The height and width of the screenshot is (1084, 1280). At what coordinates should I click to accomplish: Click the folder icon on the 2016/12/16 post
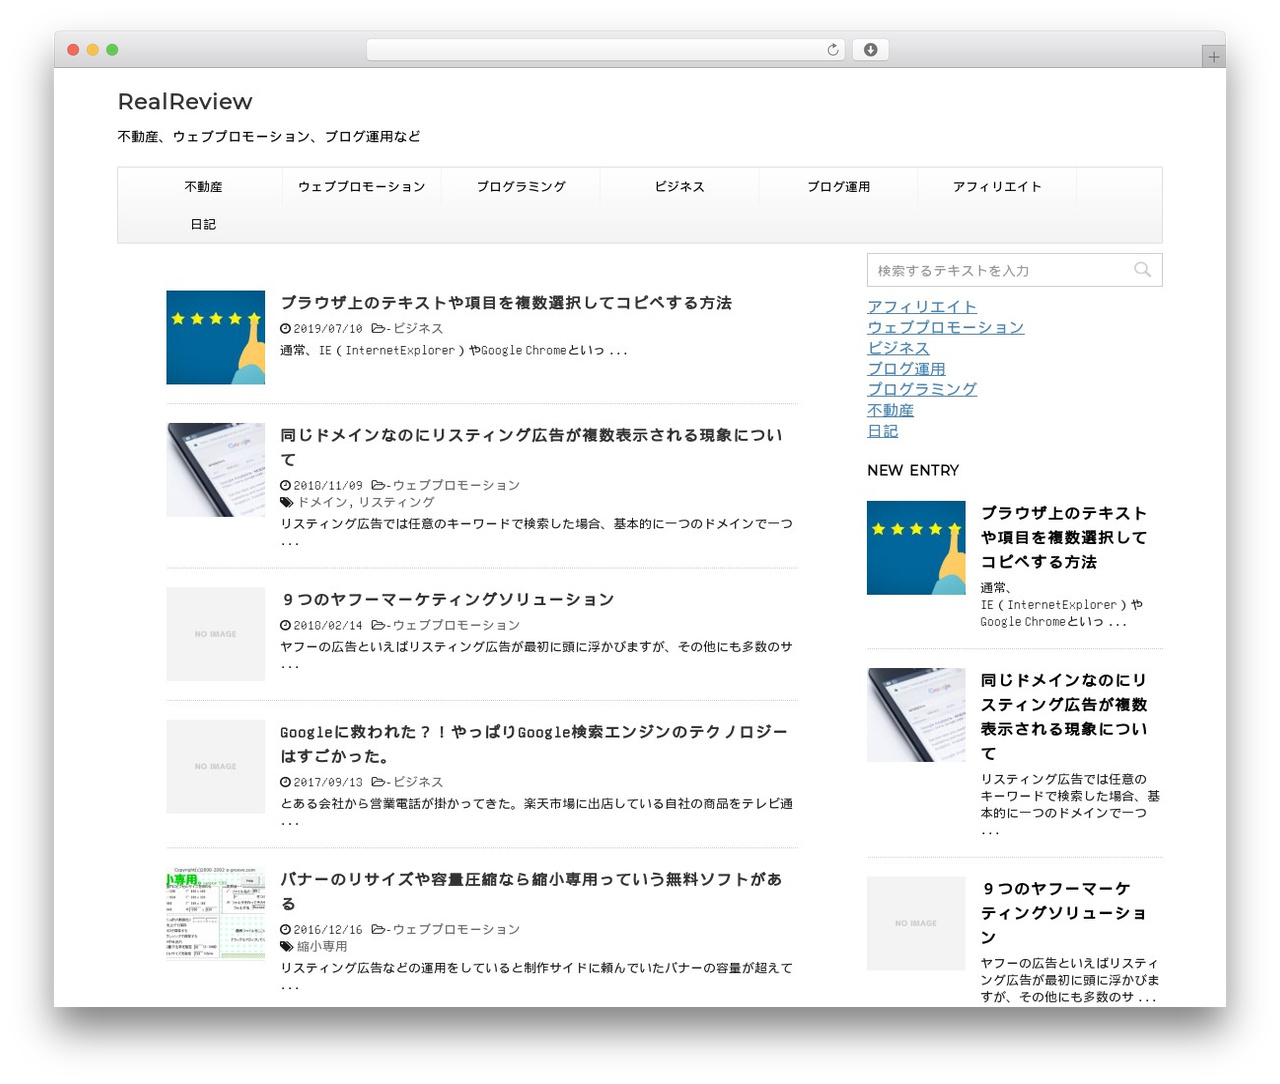(378, 930)
